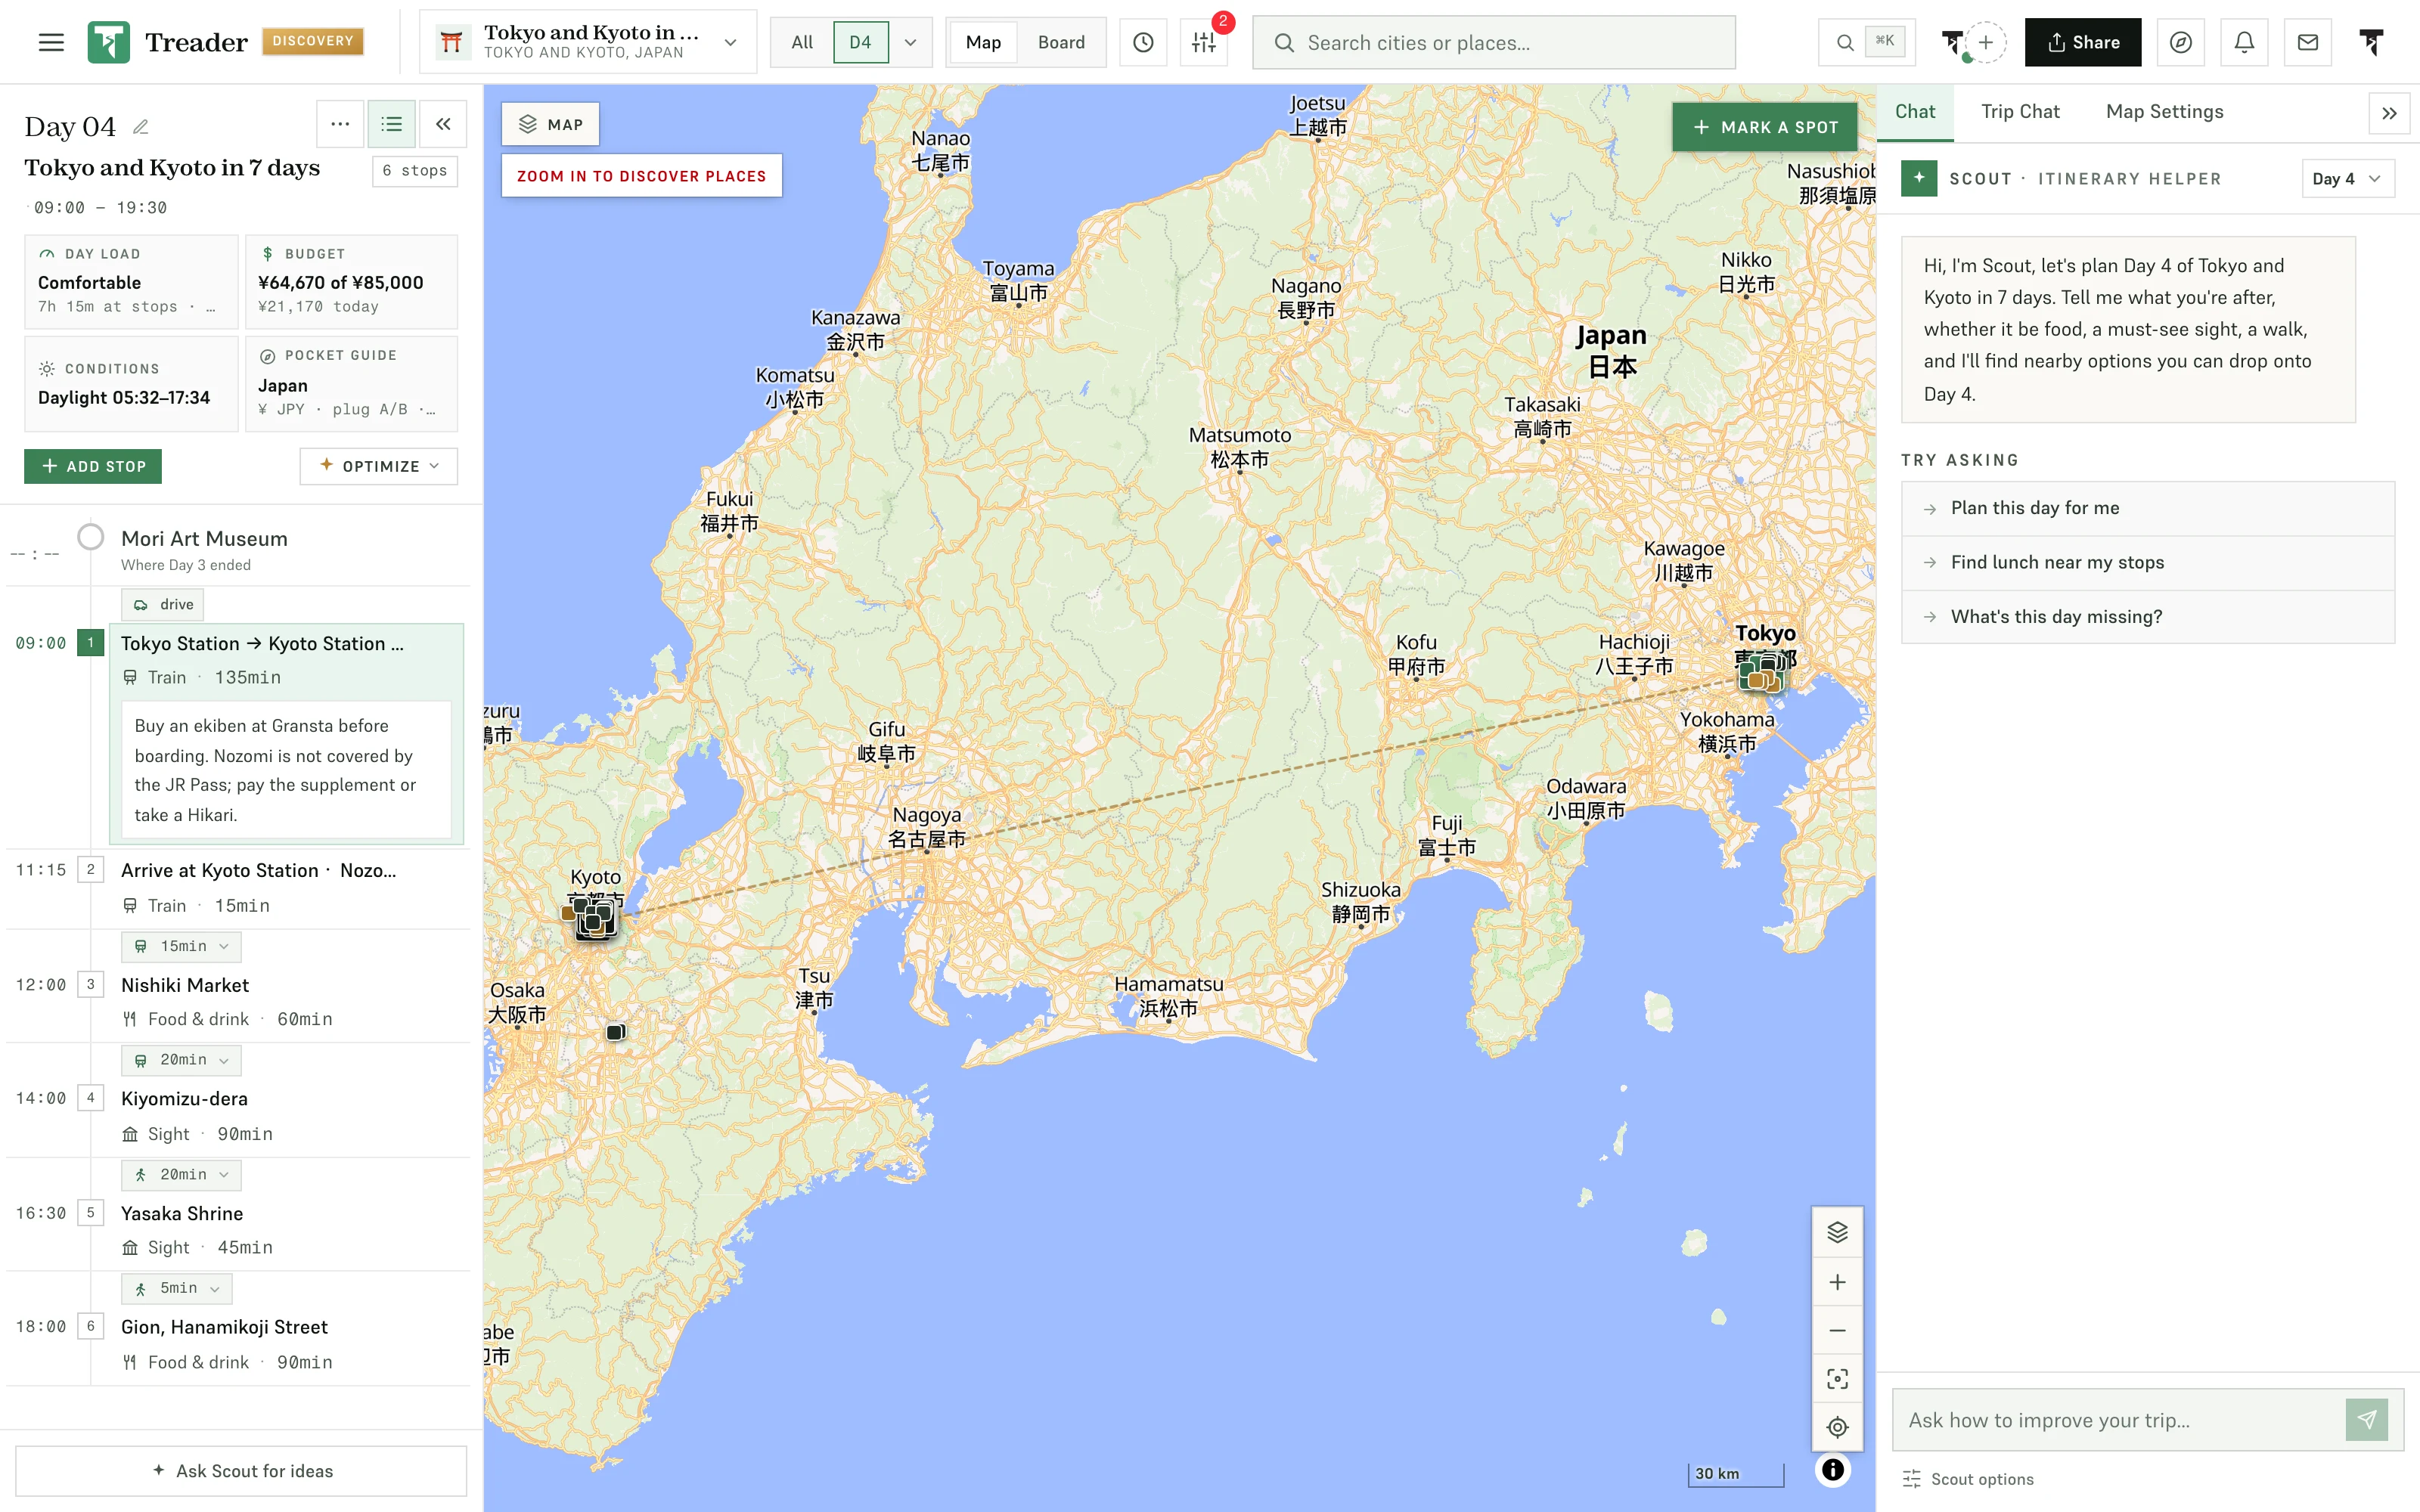This screenshot has width=2420, height=1512.
Task: Expand the 20min walk leg before Yasaka Shrine
Action: click(x=181, y=1174)
